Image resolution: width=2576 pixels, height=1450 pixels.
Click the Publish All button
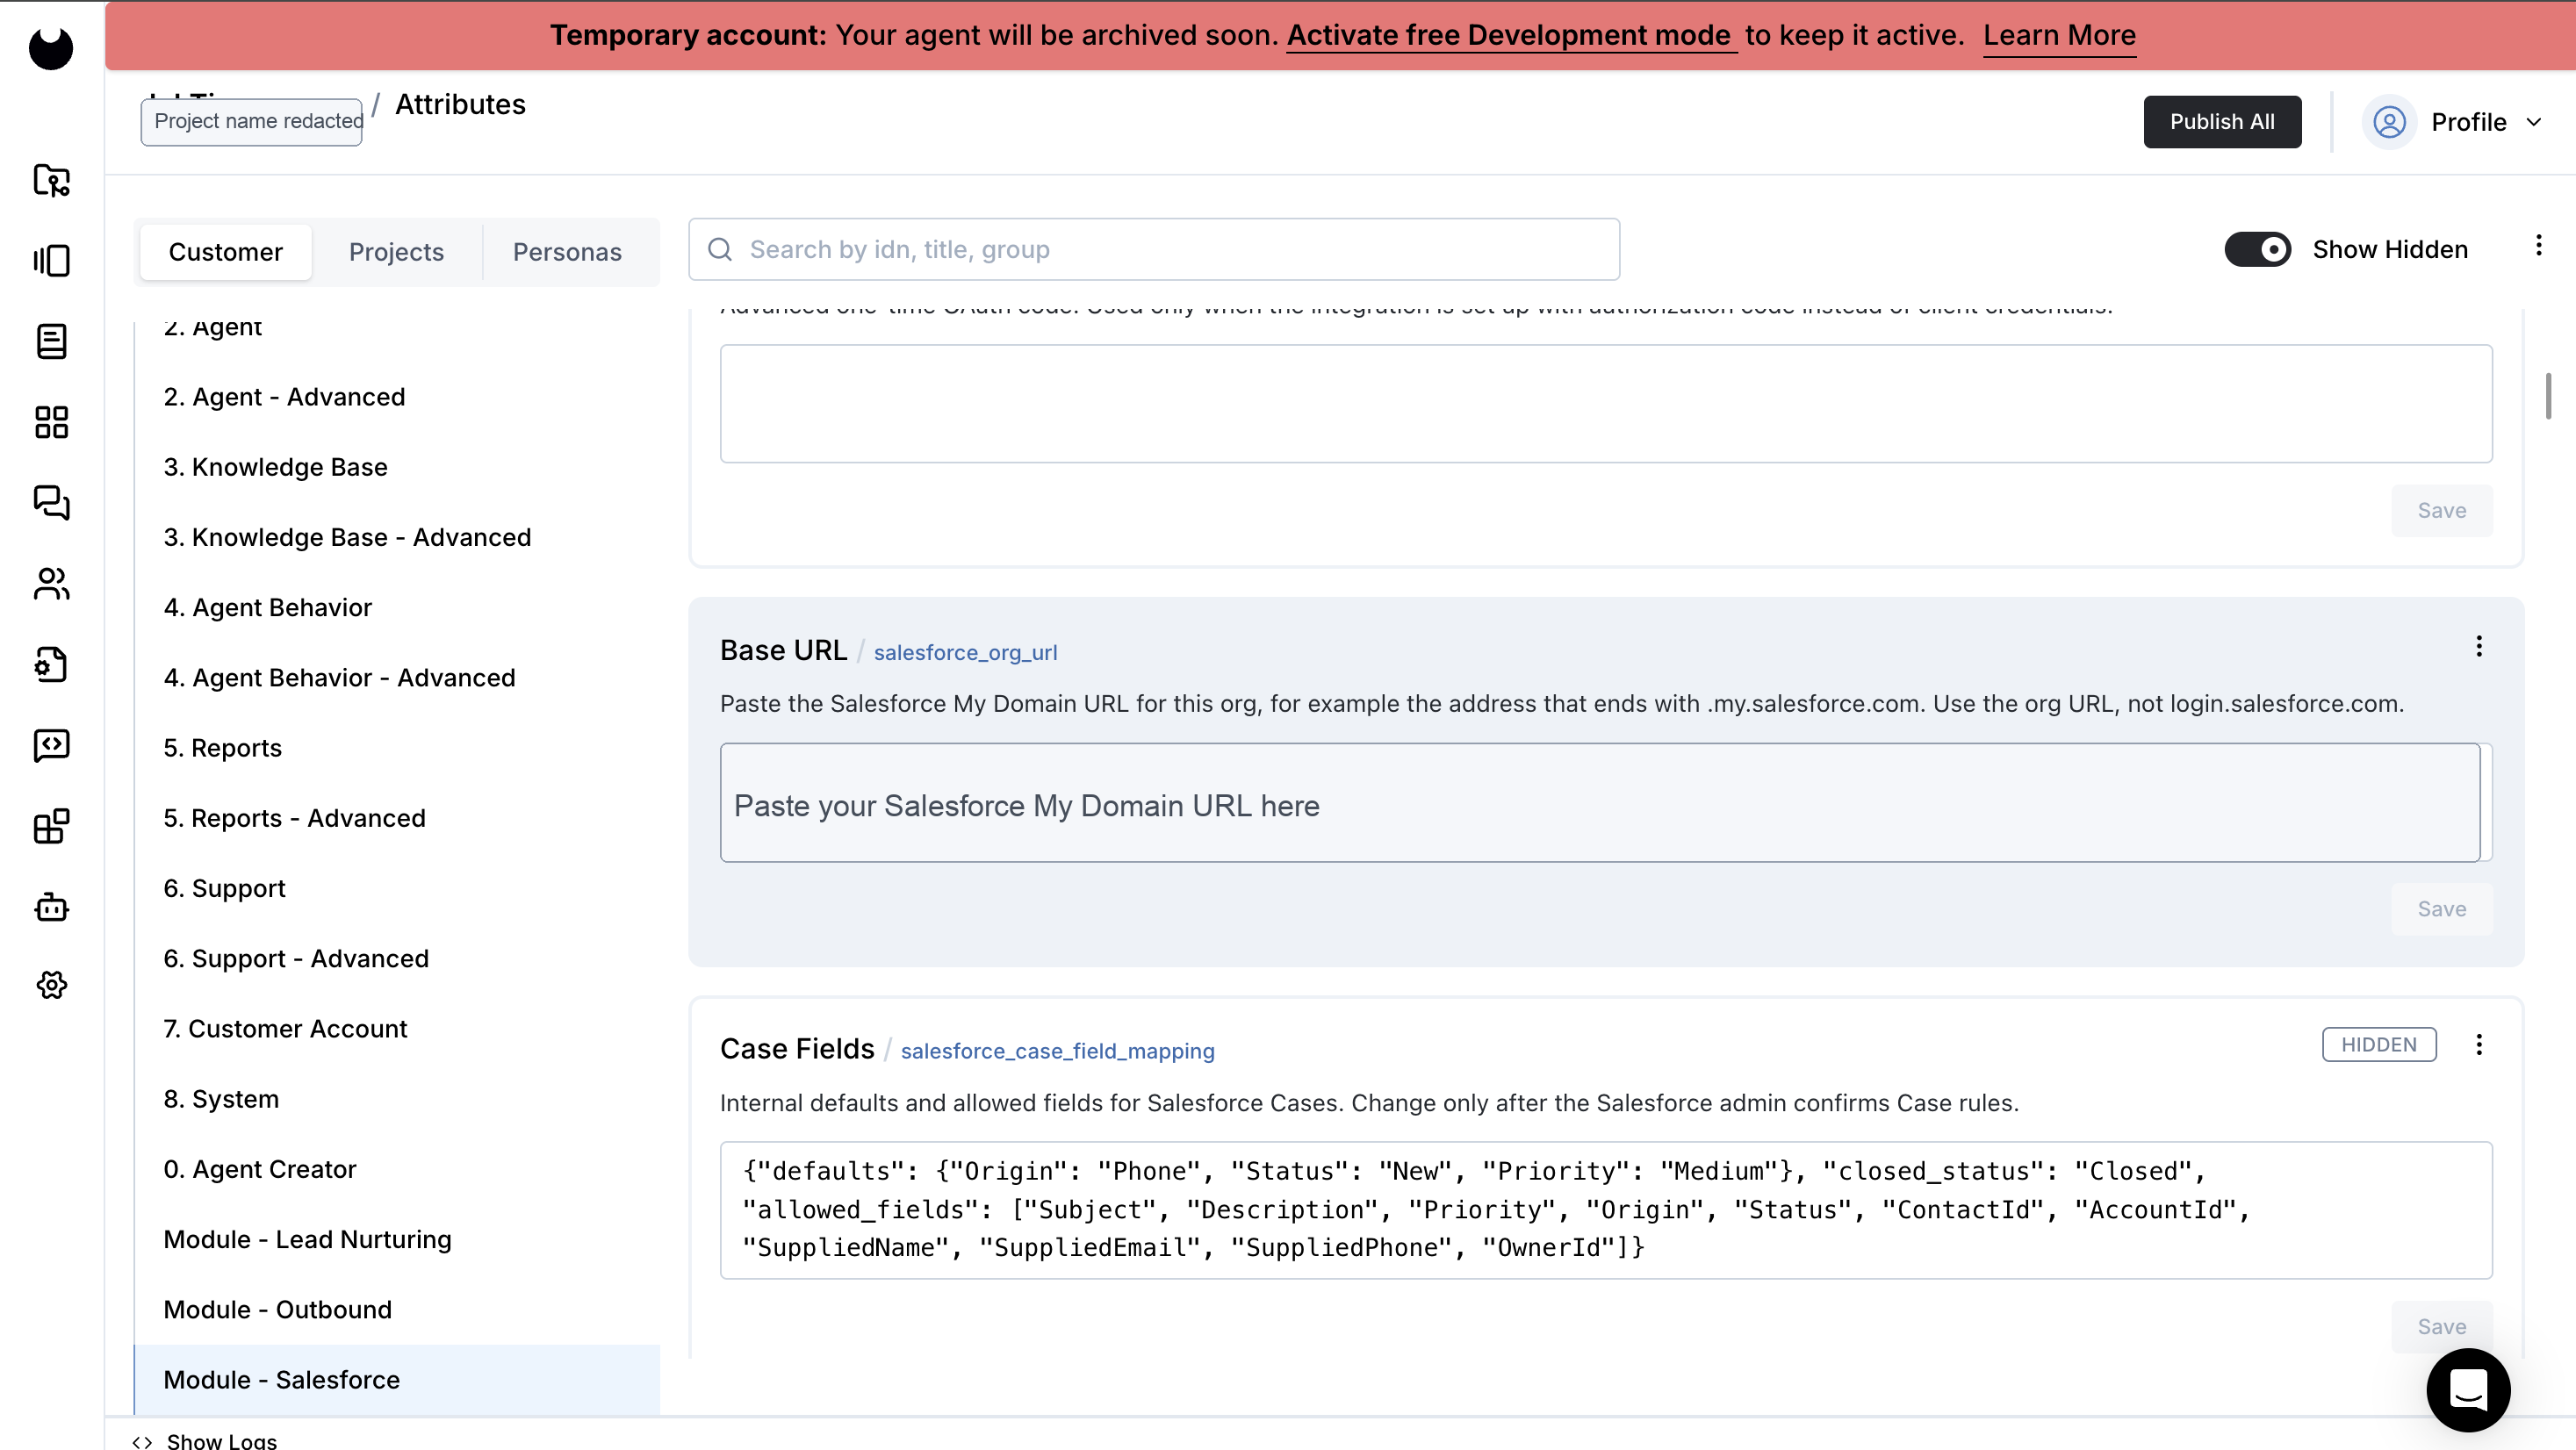[x=2222, y=122]
